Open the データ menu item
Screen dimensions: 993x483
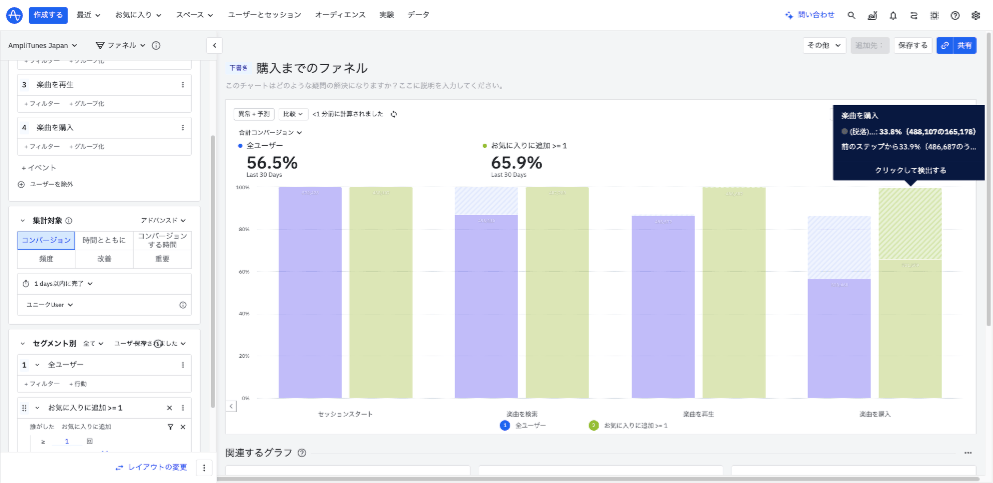pyautogui.click(x=418, y=15)
